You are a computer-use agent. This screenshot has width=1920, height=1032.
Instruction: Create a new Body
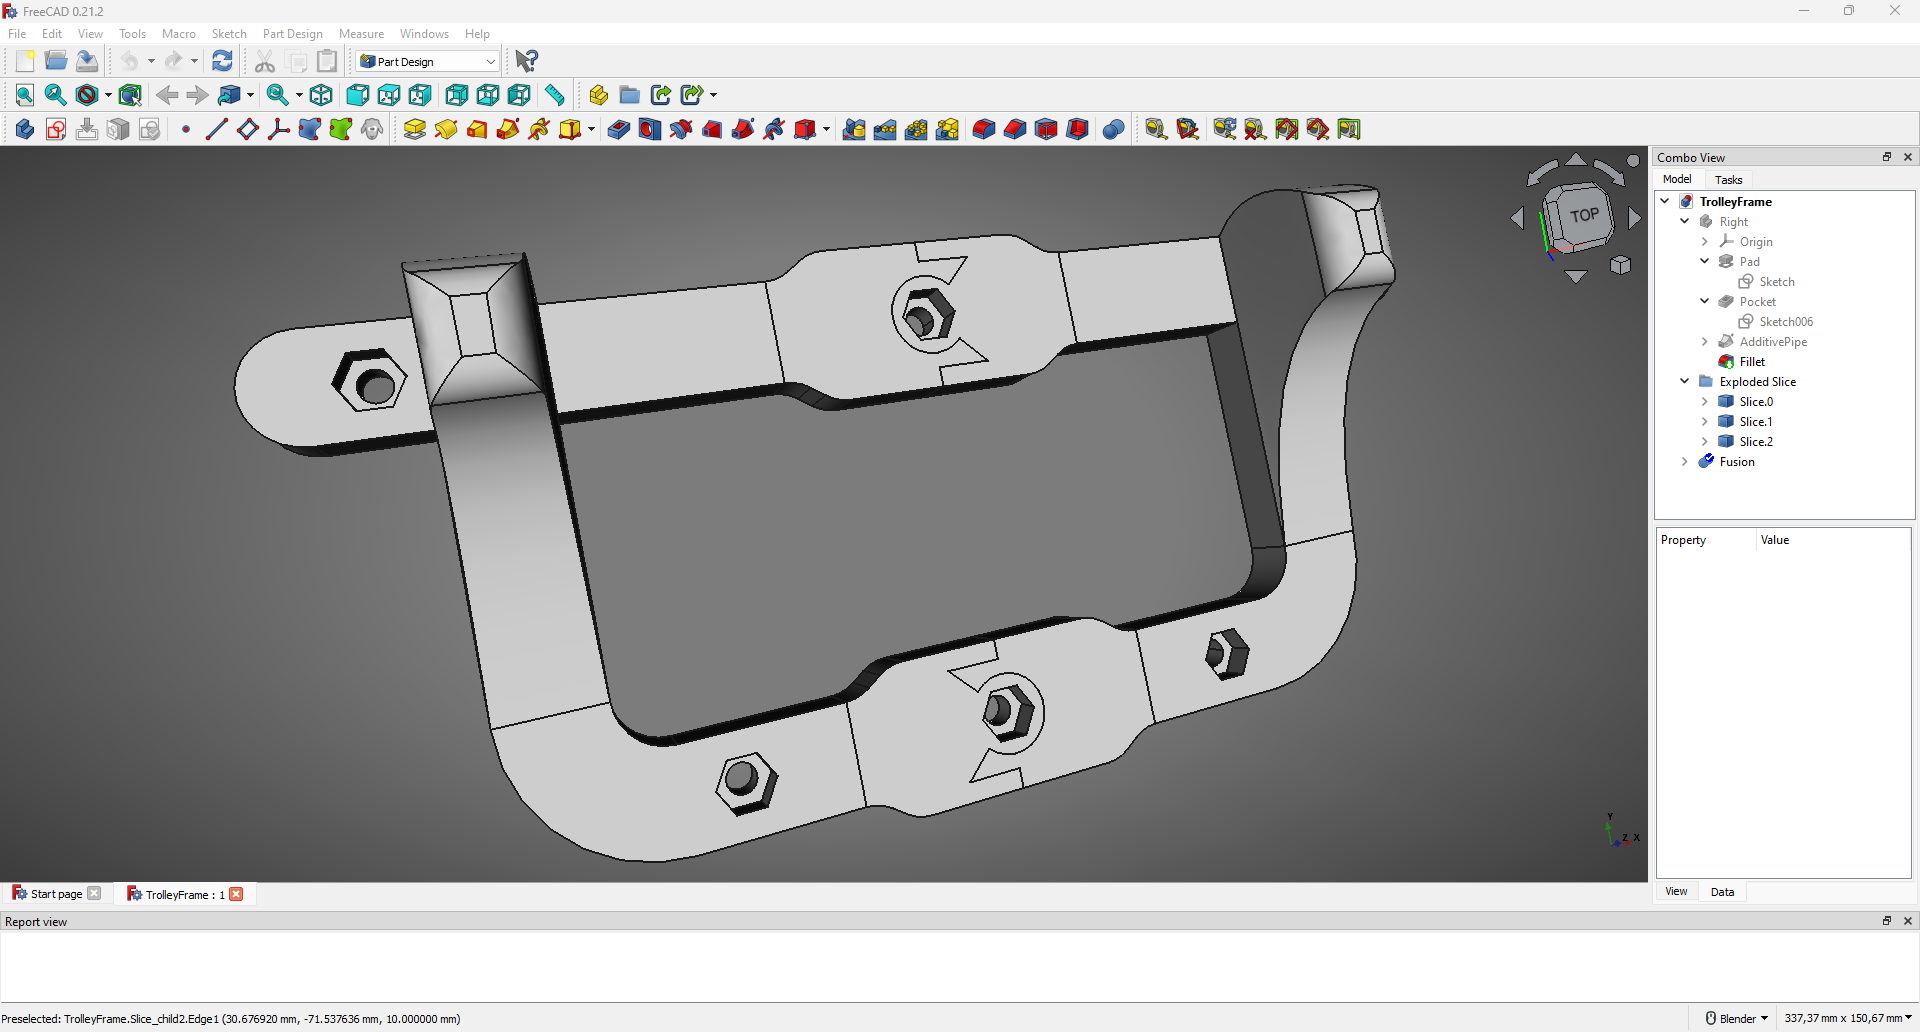click(x=25, y=129)
